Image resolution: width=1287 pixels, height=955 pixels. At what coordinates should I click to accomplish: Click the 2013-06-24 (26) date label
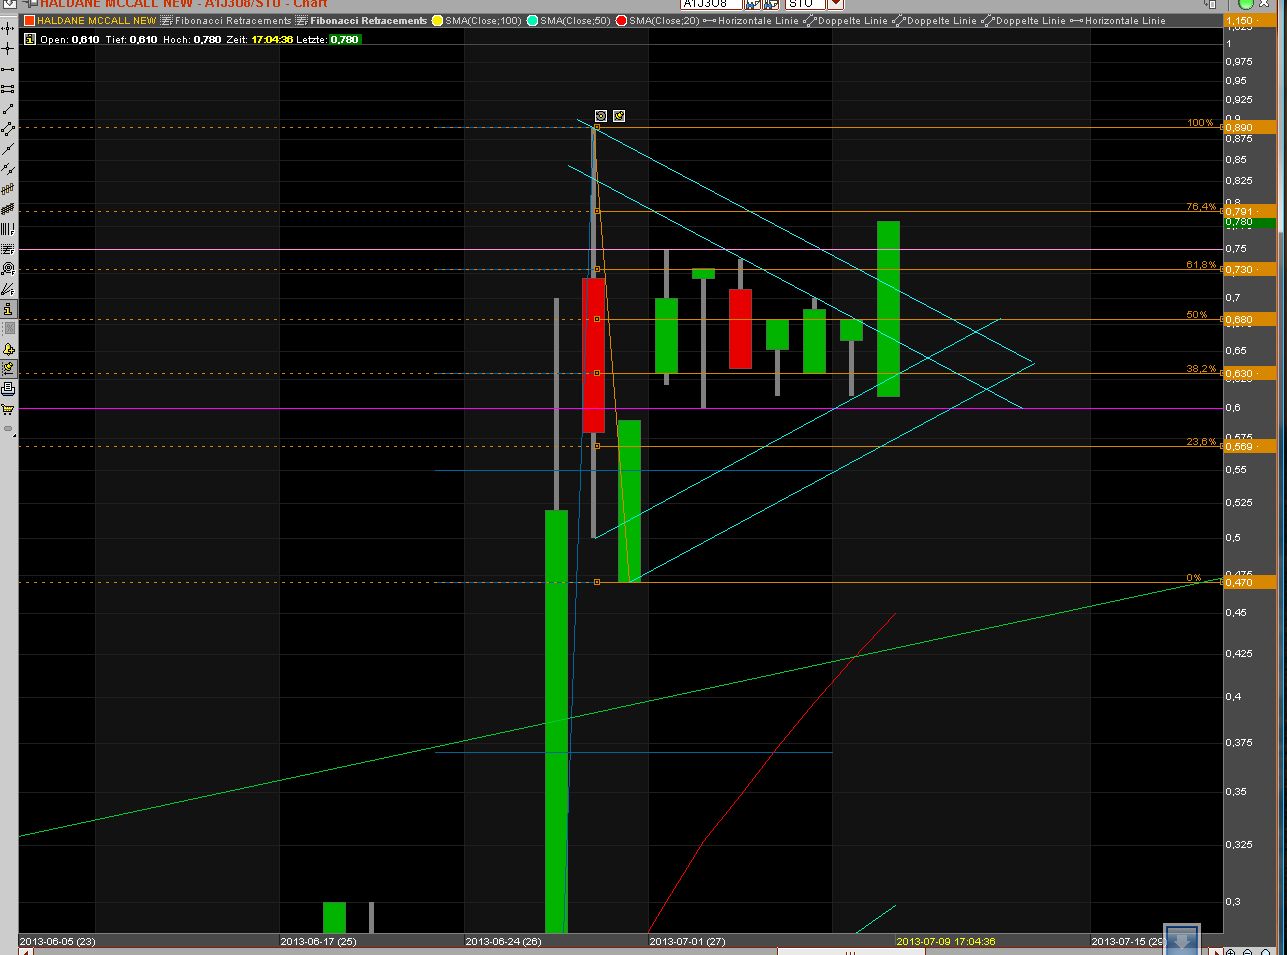click(504, 941)
